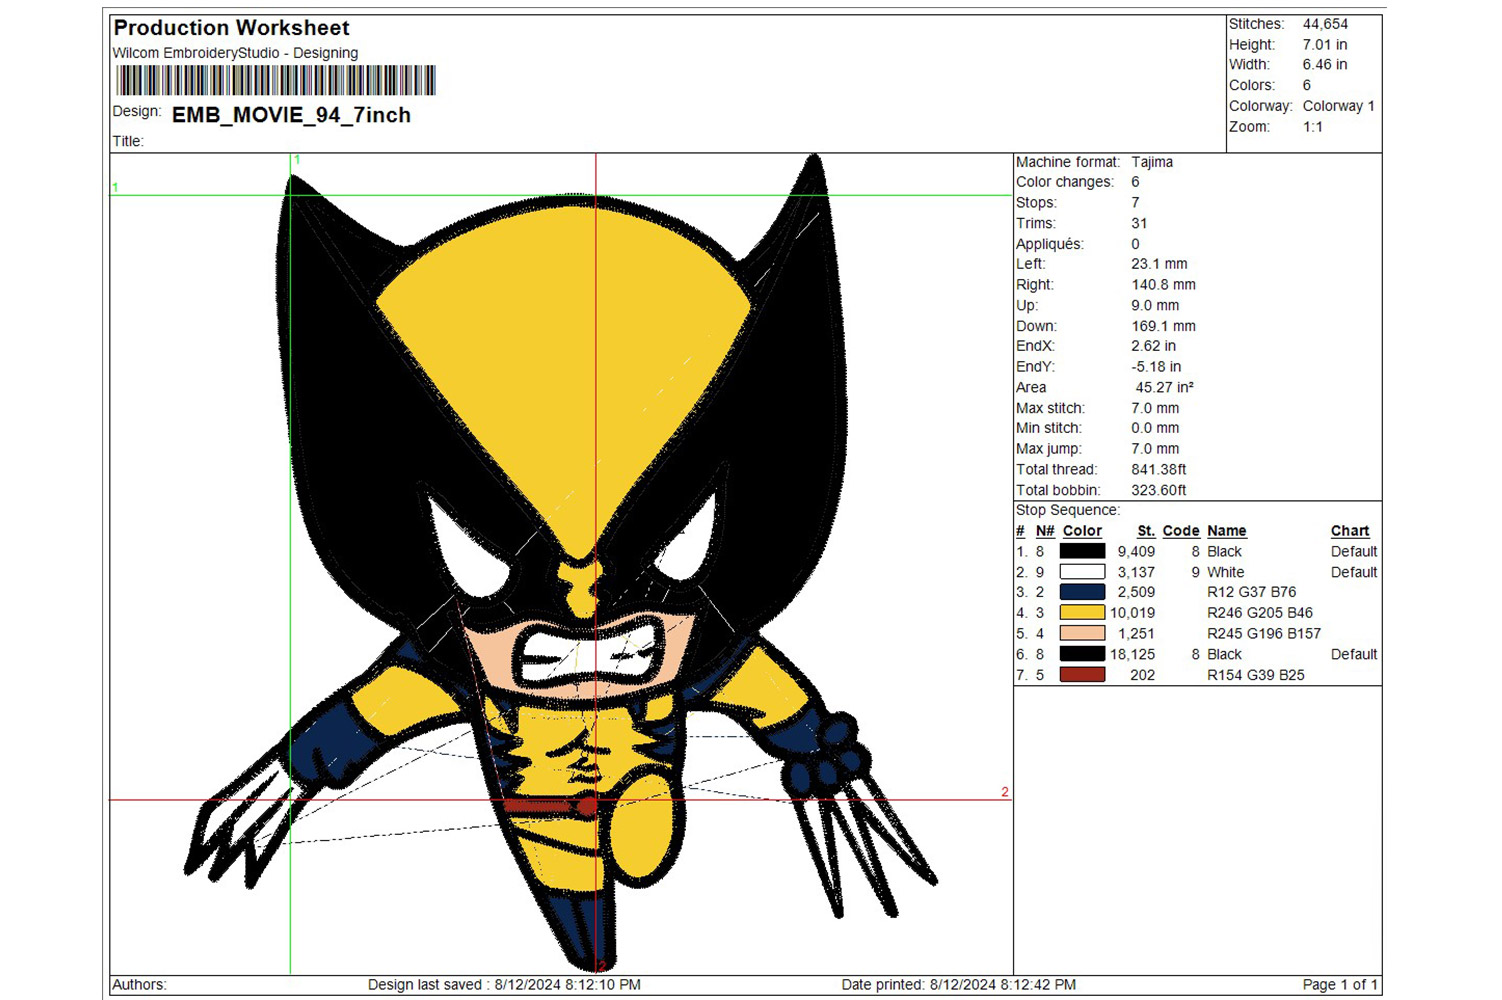Click the Stop Sequence label
The width and height of the screenshot is (1502, 1000).
(1068, 510)
